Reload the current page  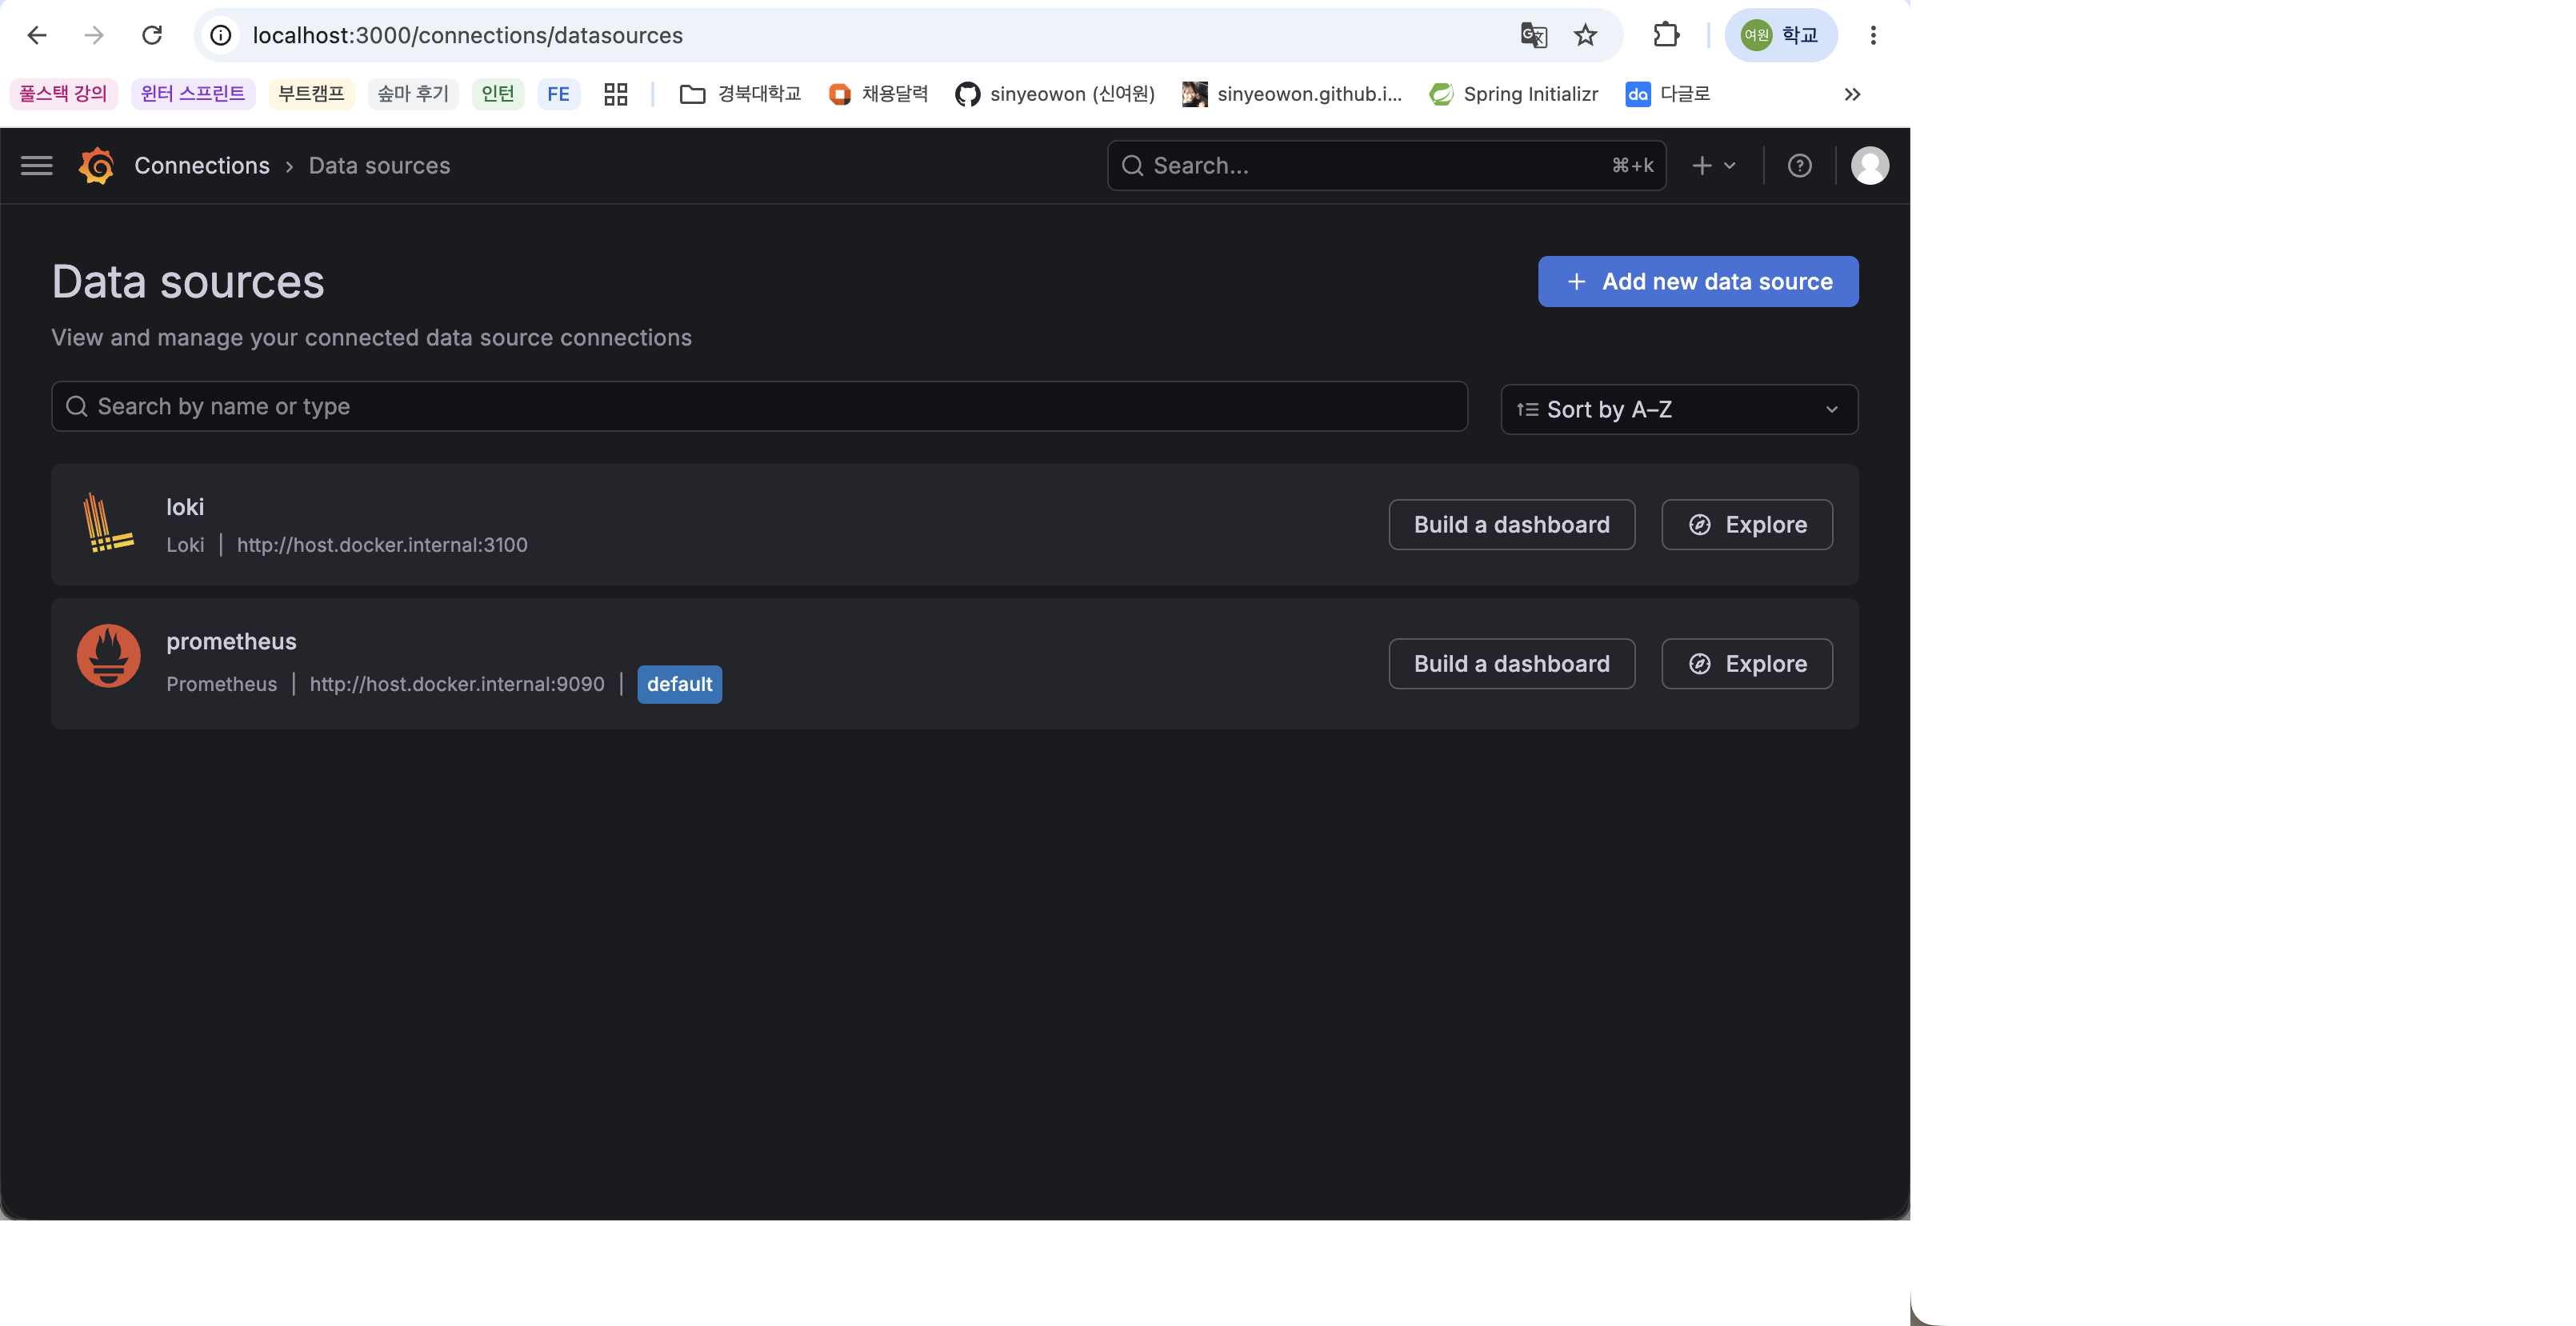pyautogui.click(x=152, y=36)
